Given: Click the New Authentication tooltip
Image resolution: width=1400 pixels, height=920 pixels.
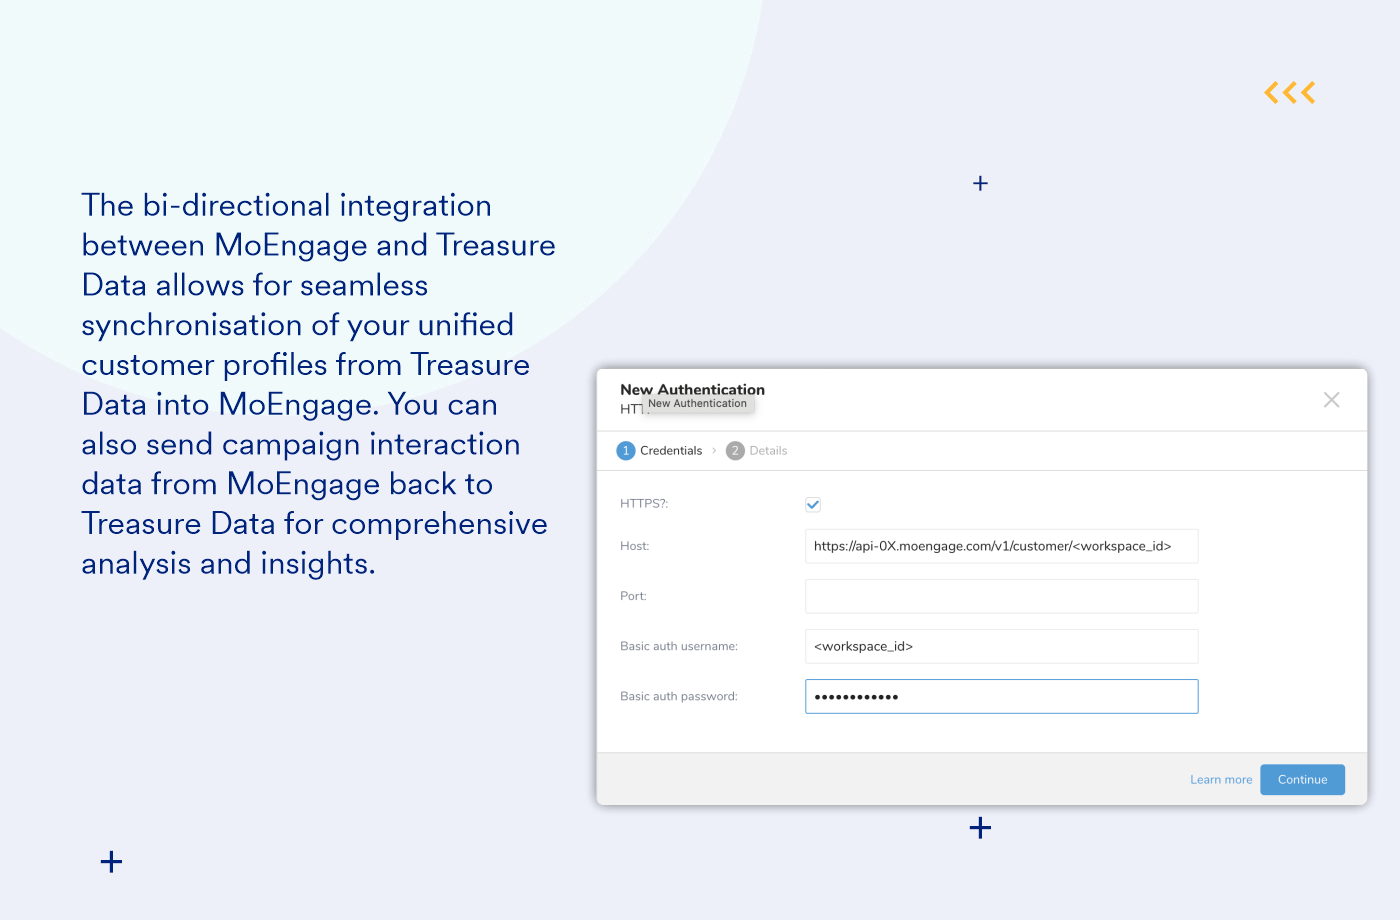Looking at the screenshot, I should pos(698,404).
